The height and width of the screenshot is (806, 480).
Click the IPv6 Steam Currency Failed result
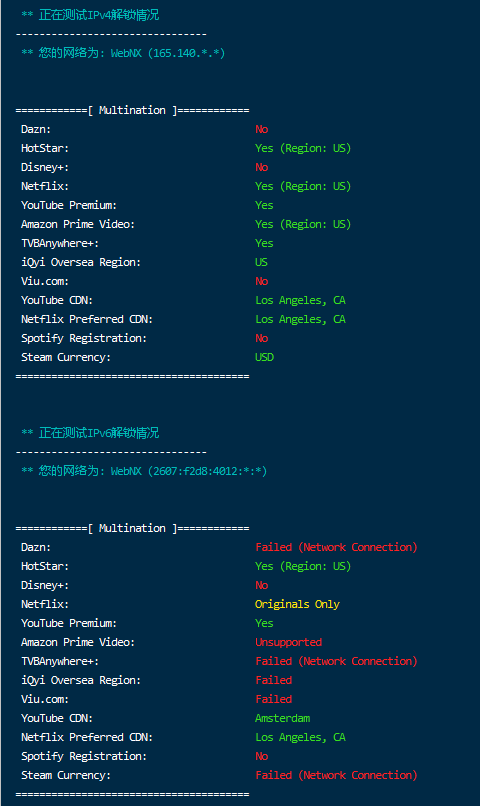(x=336, y=775)
